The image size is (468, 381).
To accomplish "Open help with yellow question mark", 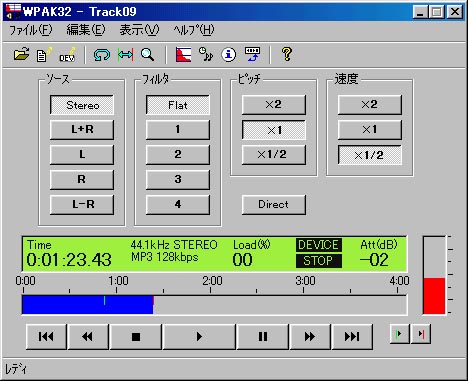I will coord(286,54).
